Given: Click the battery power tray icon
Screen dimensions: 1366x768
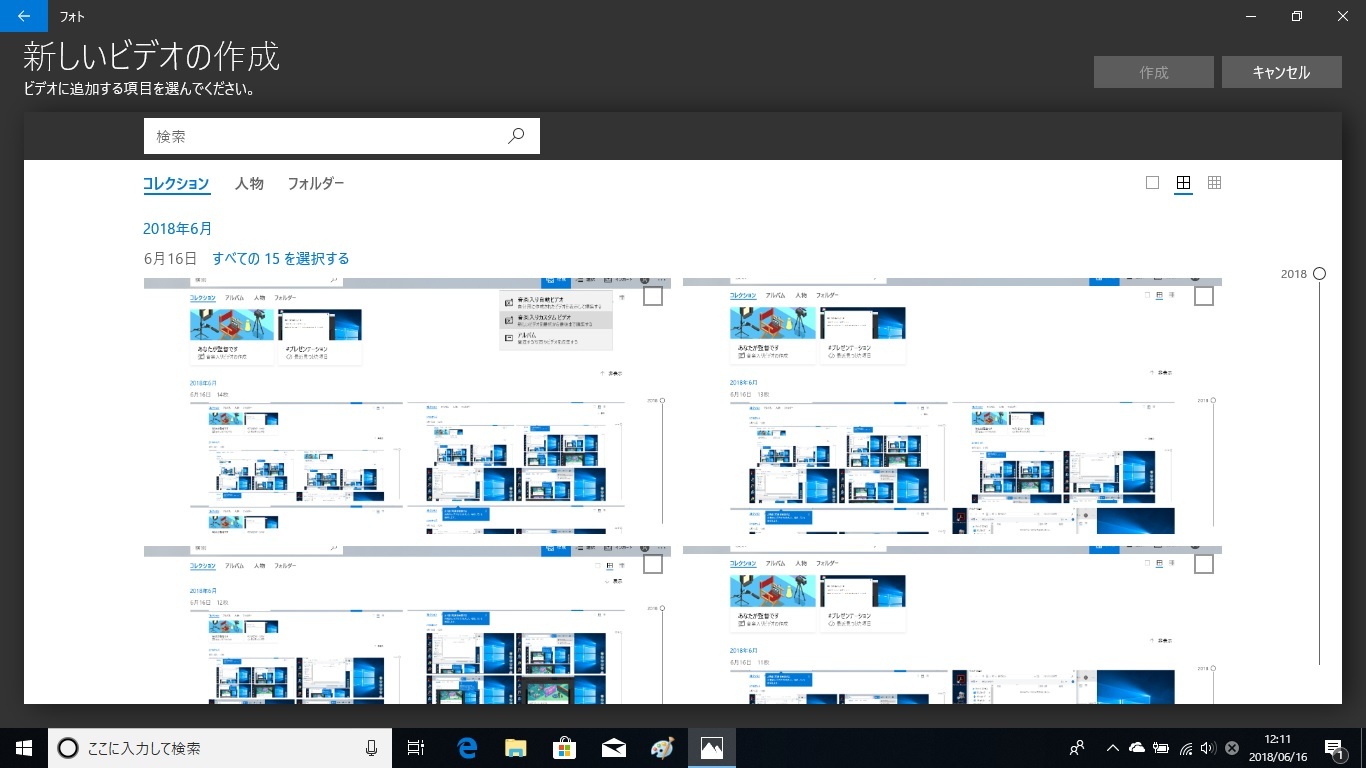Looking at the screenshot, I should click(x=1161, y=748).
